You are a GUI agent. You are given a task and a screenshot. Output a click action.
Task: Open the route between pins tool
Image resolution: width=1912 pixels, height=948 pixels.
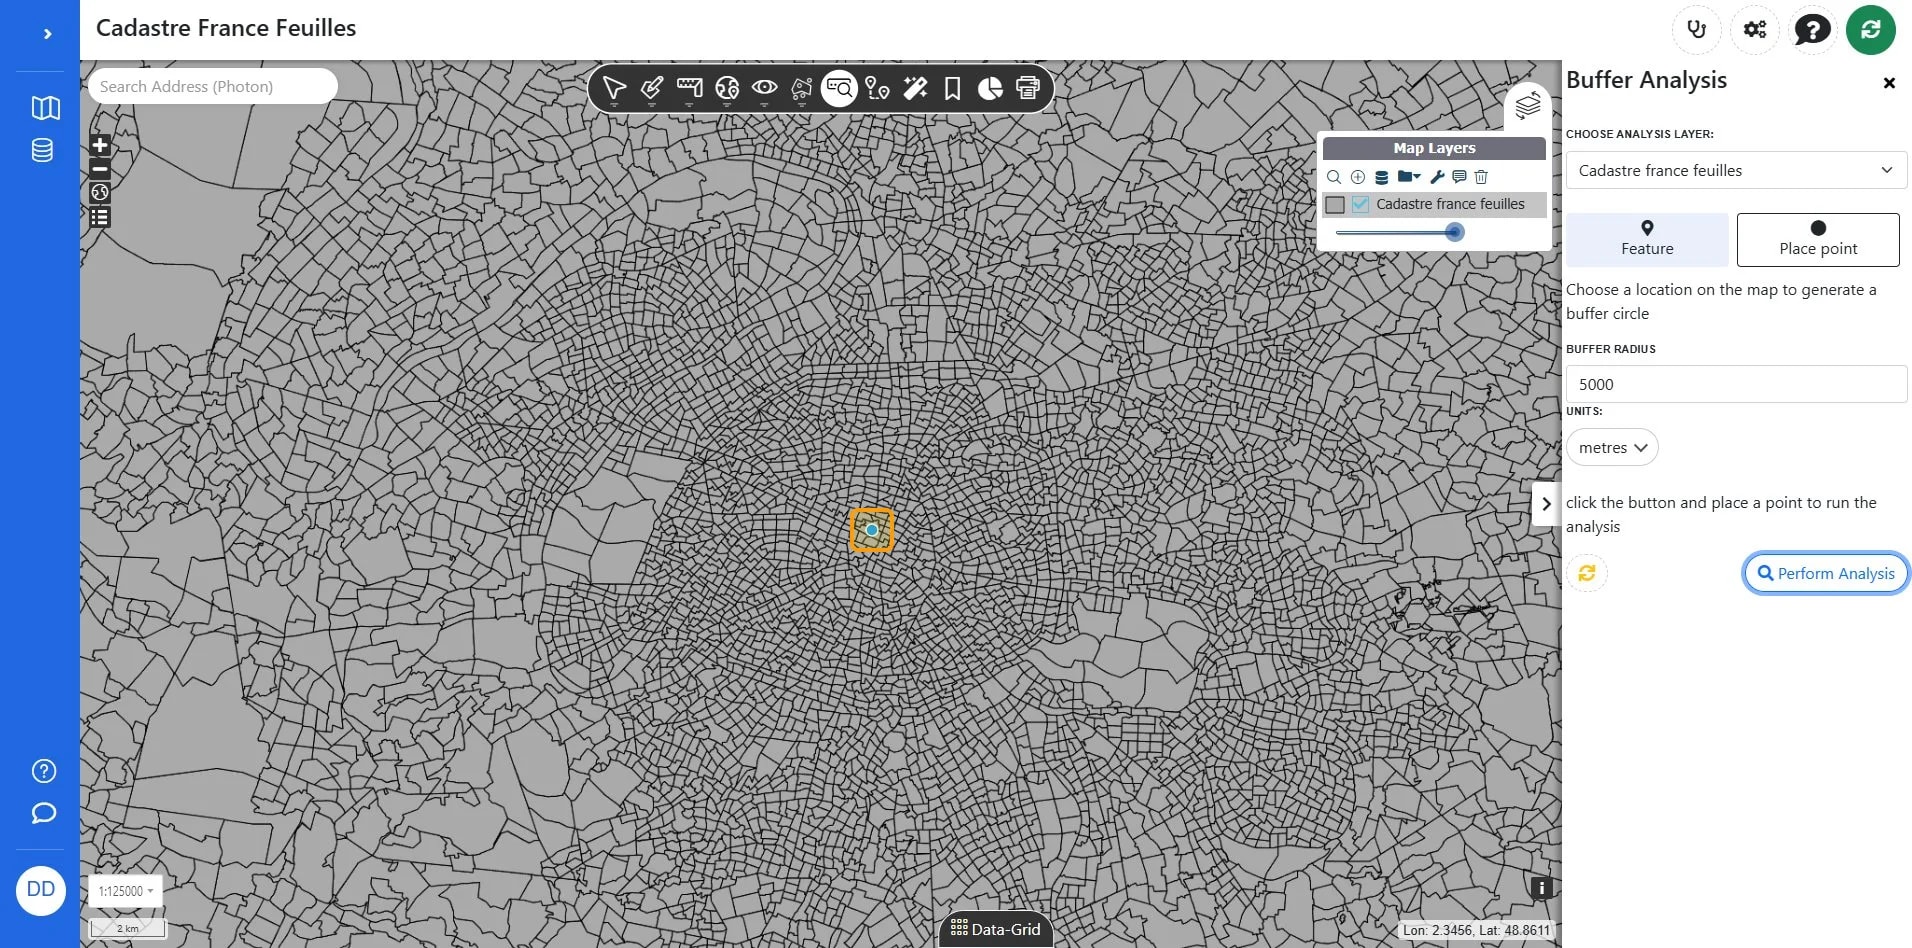pos(877,89)
